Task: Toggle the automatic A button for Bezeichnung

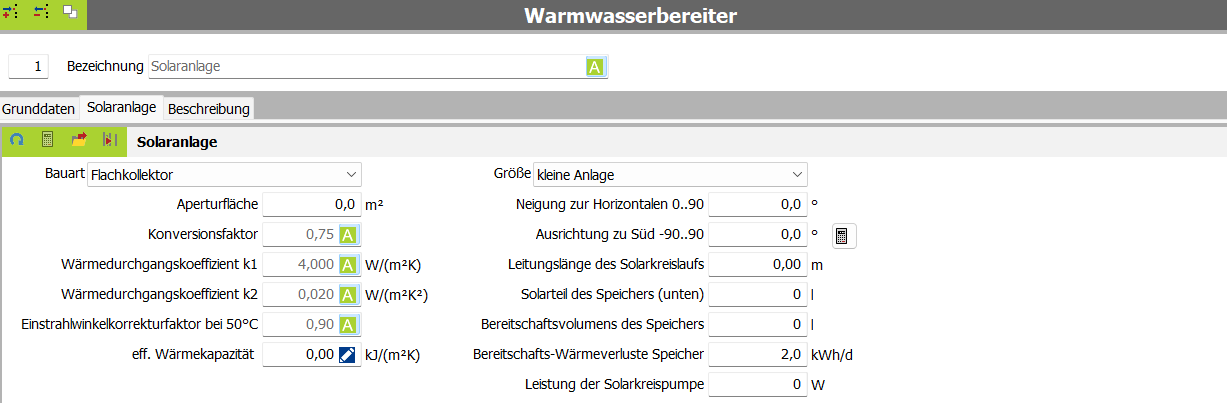Action: click(x=595, y=67)
